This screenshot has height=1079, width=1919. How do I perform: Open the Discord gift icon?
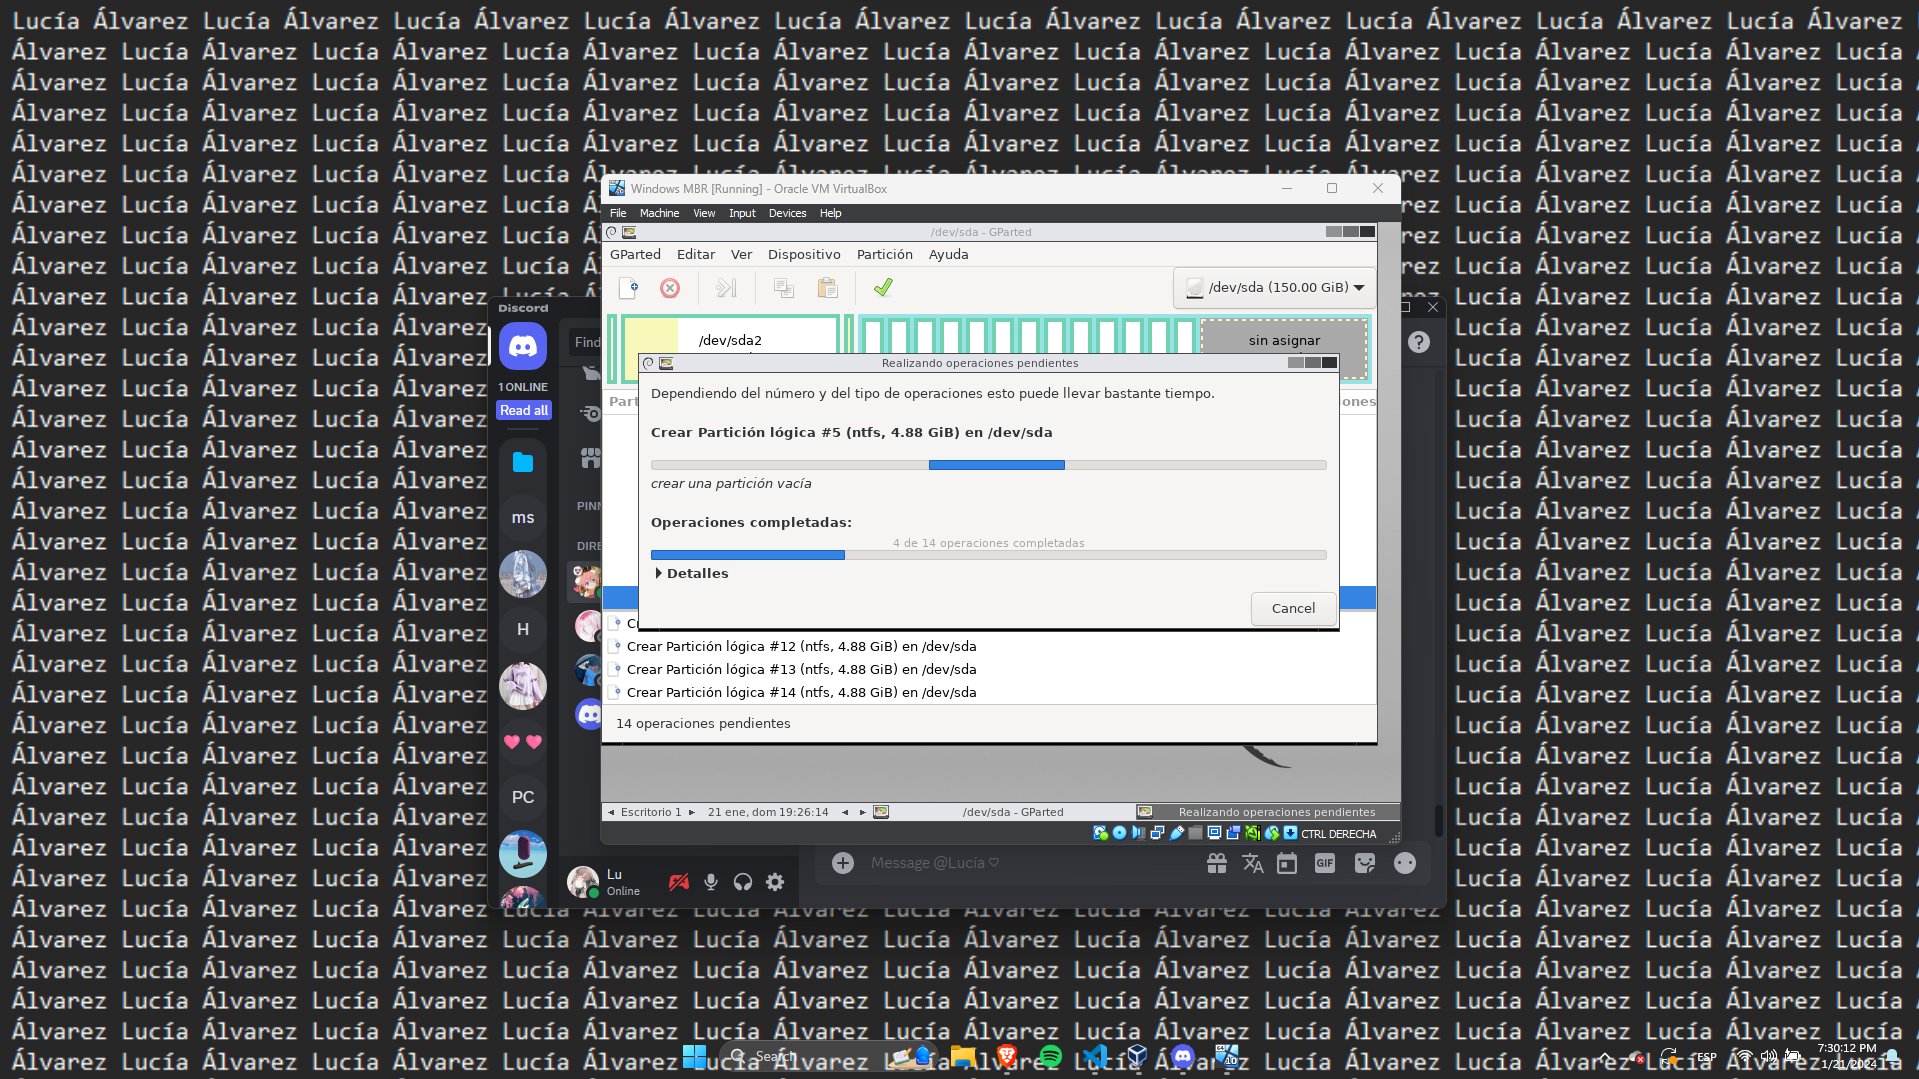[x=1216, y=863]
